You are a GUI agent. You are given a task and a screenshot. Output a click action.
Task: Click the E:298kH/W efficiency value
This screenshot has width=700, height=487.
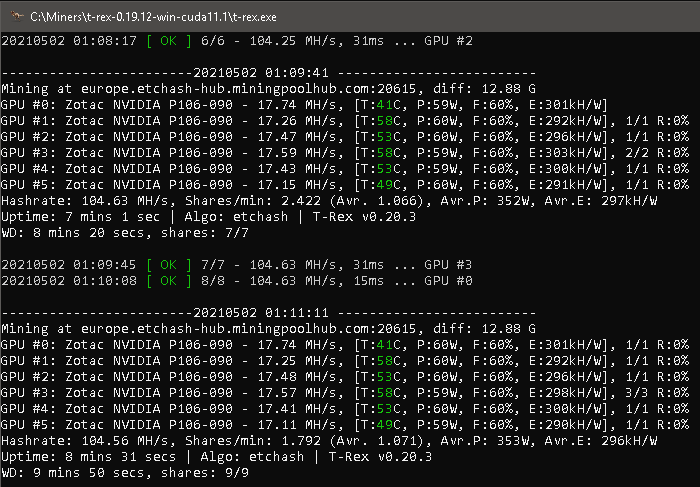click(x=566, y=393)
